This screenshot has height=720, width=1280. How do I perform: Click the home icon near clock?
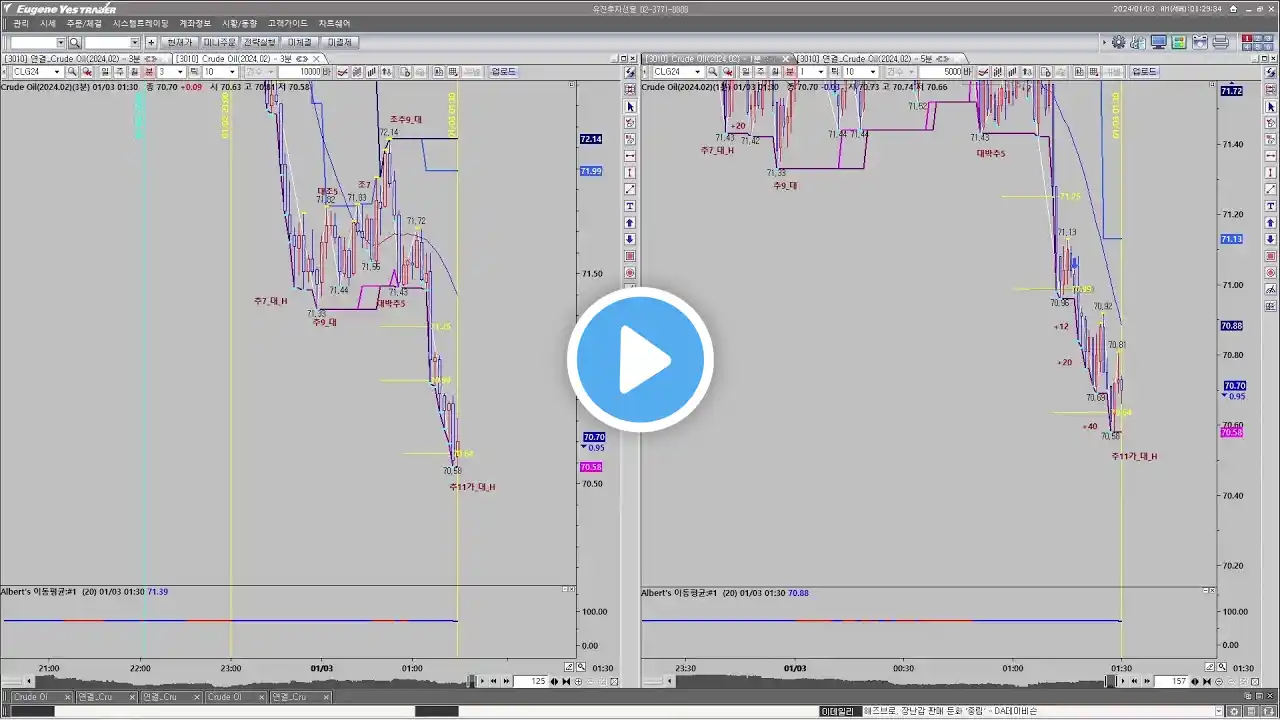(1233, 9)
